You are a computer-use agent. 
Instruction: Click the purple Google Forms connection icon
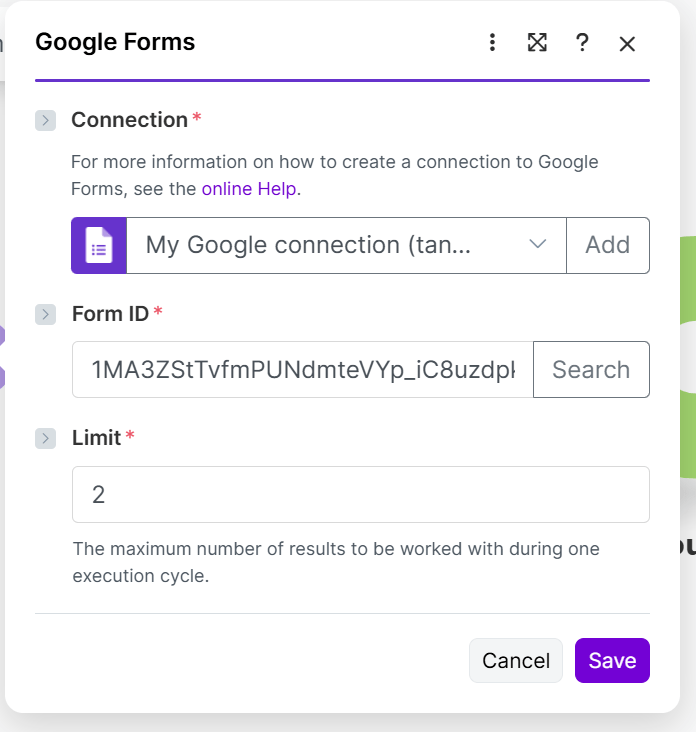click(99, 246)
